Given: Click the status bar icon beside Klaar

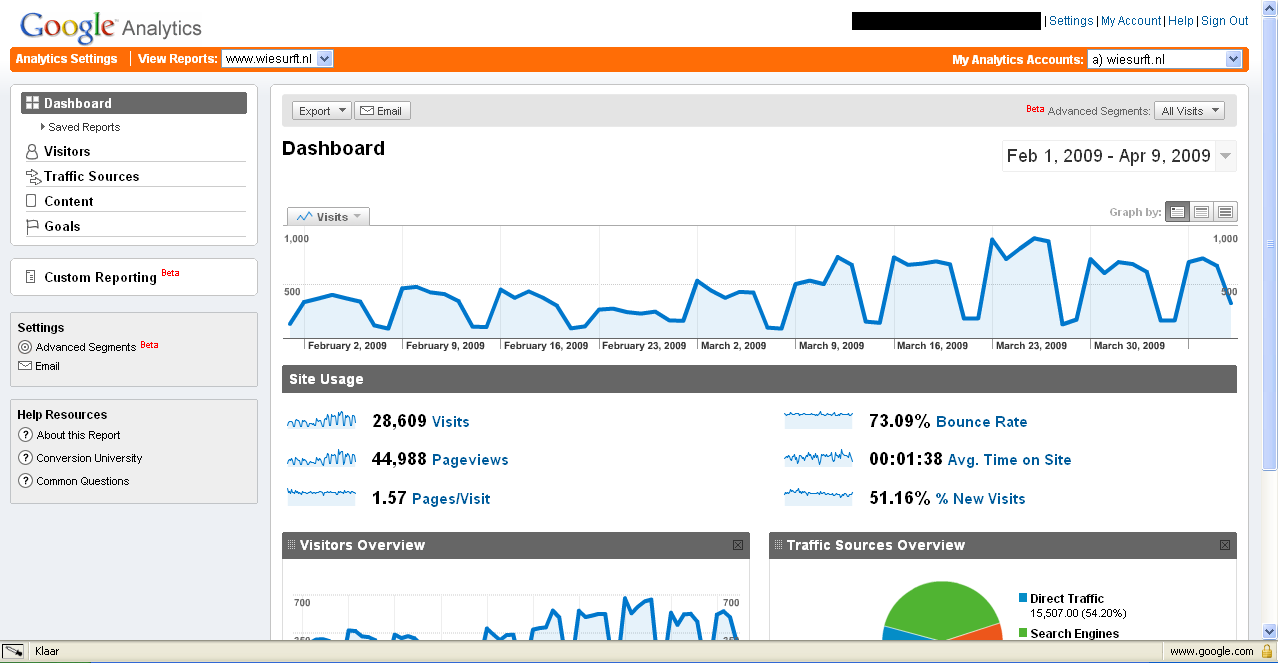Looking at the screenshot, I should point(14,651).
